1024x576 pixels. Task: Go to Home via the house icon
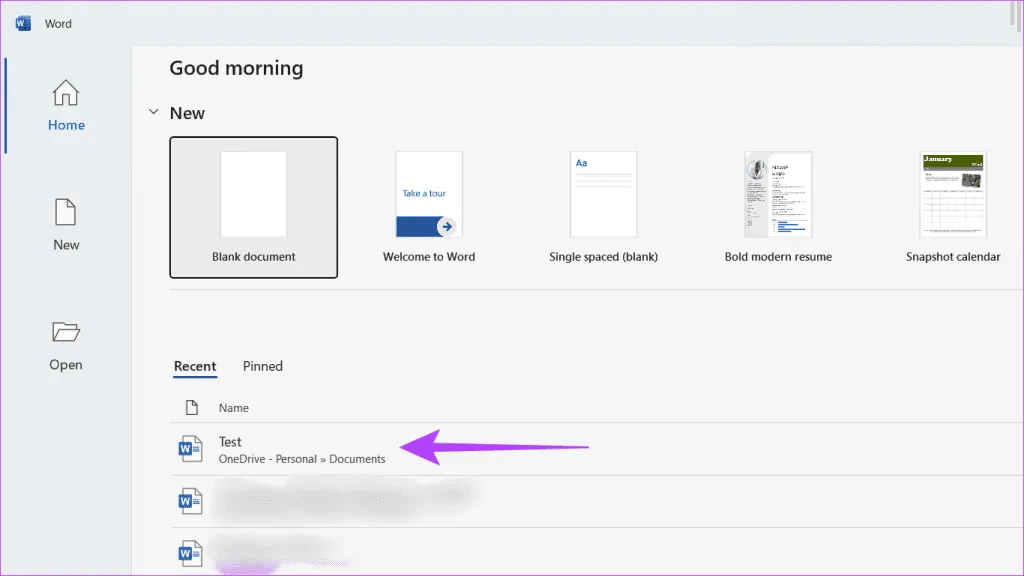coord(66,95)
